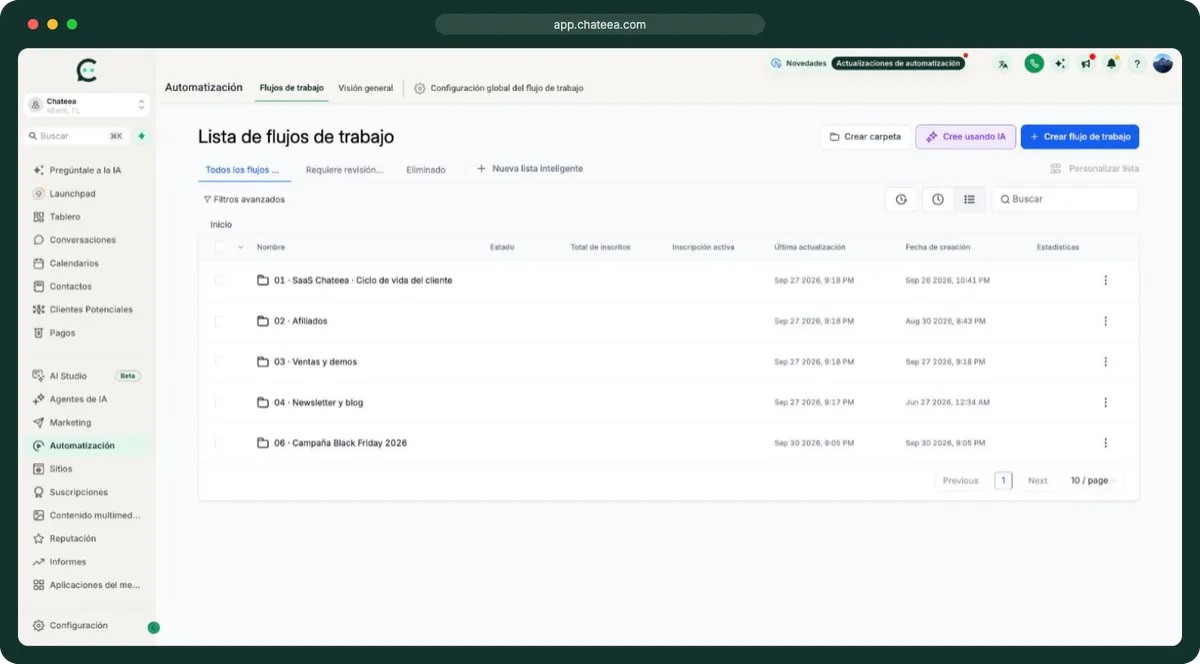Open the AI sparkle assistant icon in header

pos(1060,64)
